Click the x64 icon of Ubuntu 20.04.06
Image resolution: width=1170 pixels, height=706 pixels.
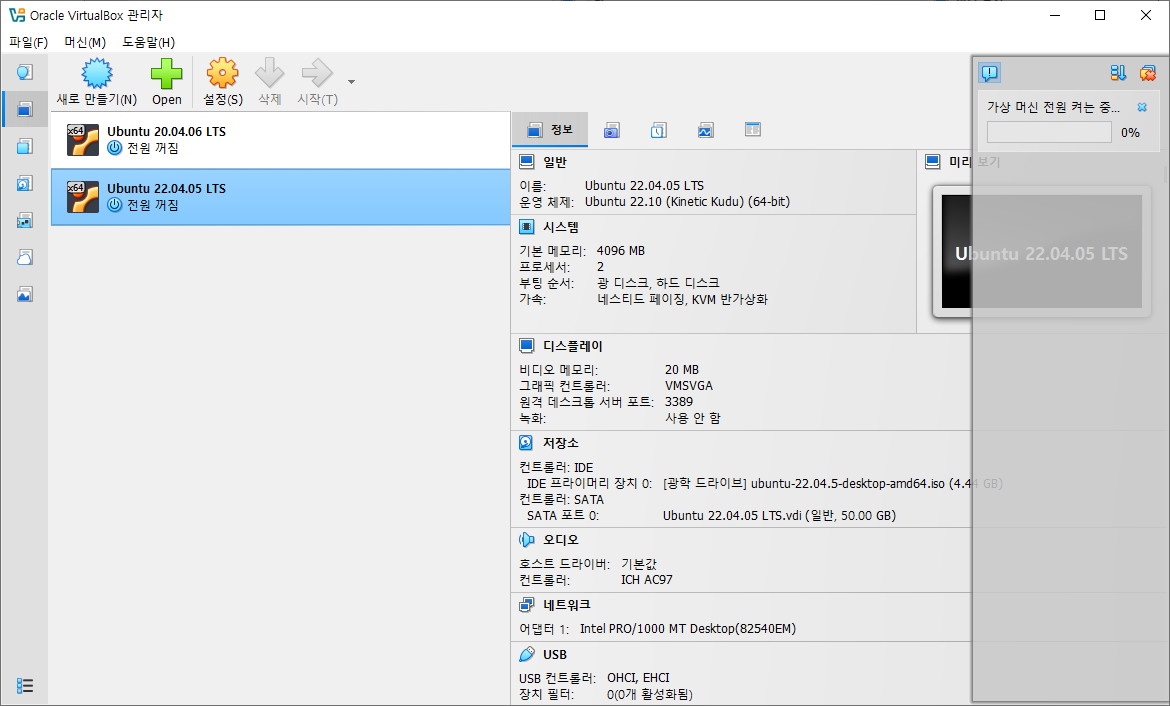click(82, 140)
